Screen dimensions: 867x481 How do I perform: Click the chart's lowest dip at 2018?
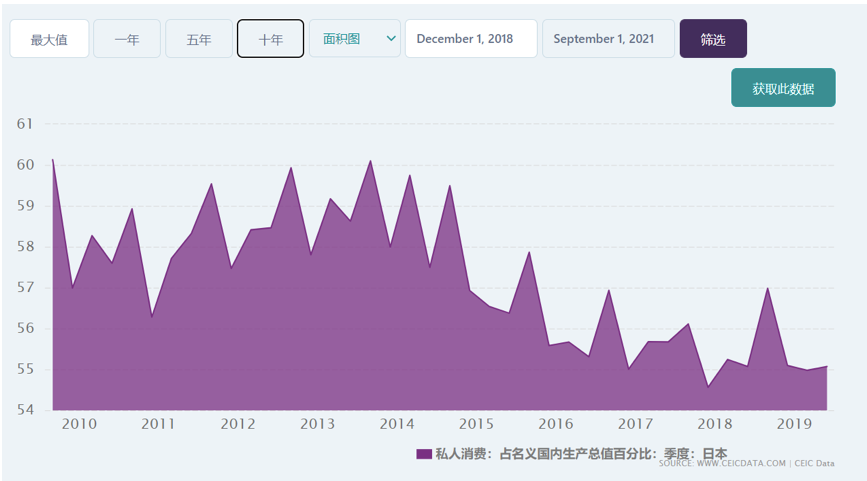click(708, 386)
